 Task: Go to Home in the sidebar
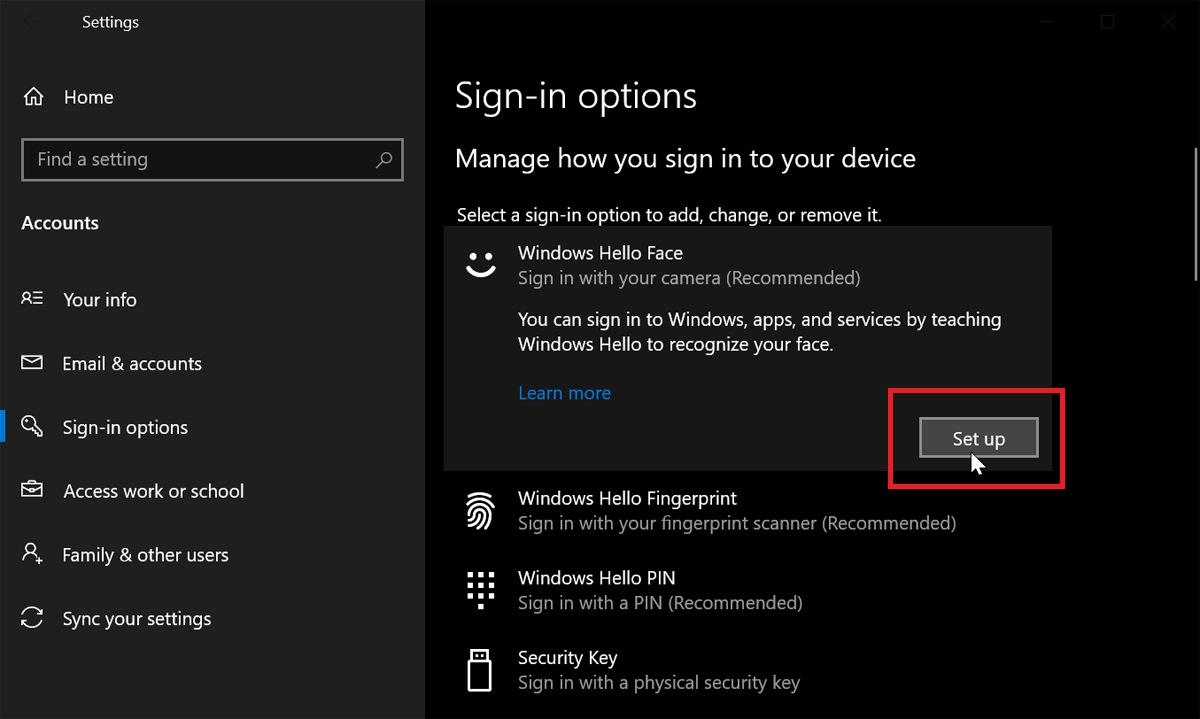pyautogui.click(x=88, y=96)
